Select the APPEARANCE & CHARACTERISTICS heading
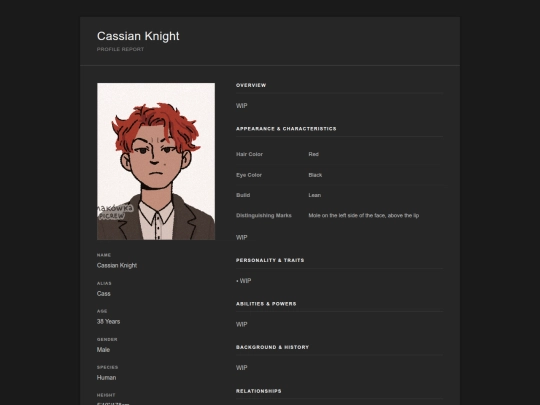The height and width of the screenshot is (405, 540). (x=286, y=129)
